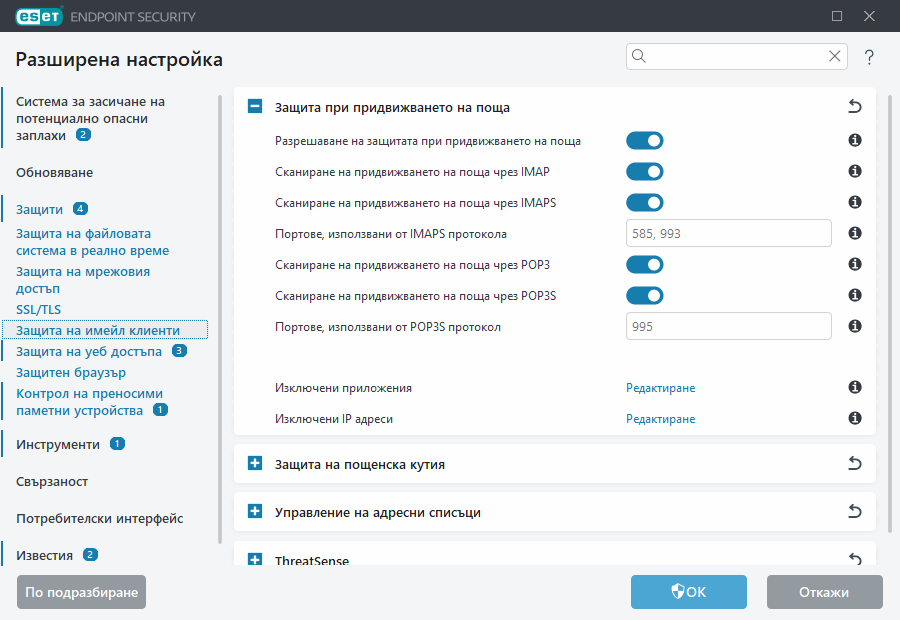Screen dimensions: 900x620
Task: Clear the search box with X icon
Action: pyautogui.click(x=834, y=57)
